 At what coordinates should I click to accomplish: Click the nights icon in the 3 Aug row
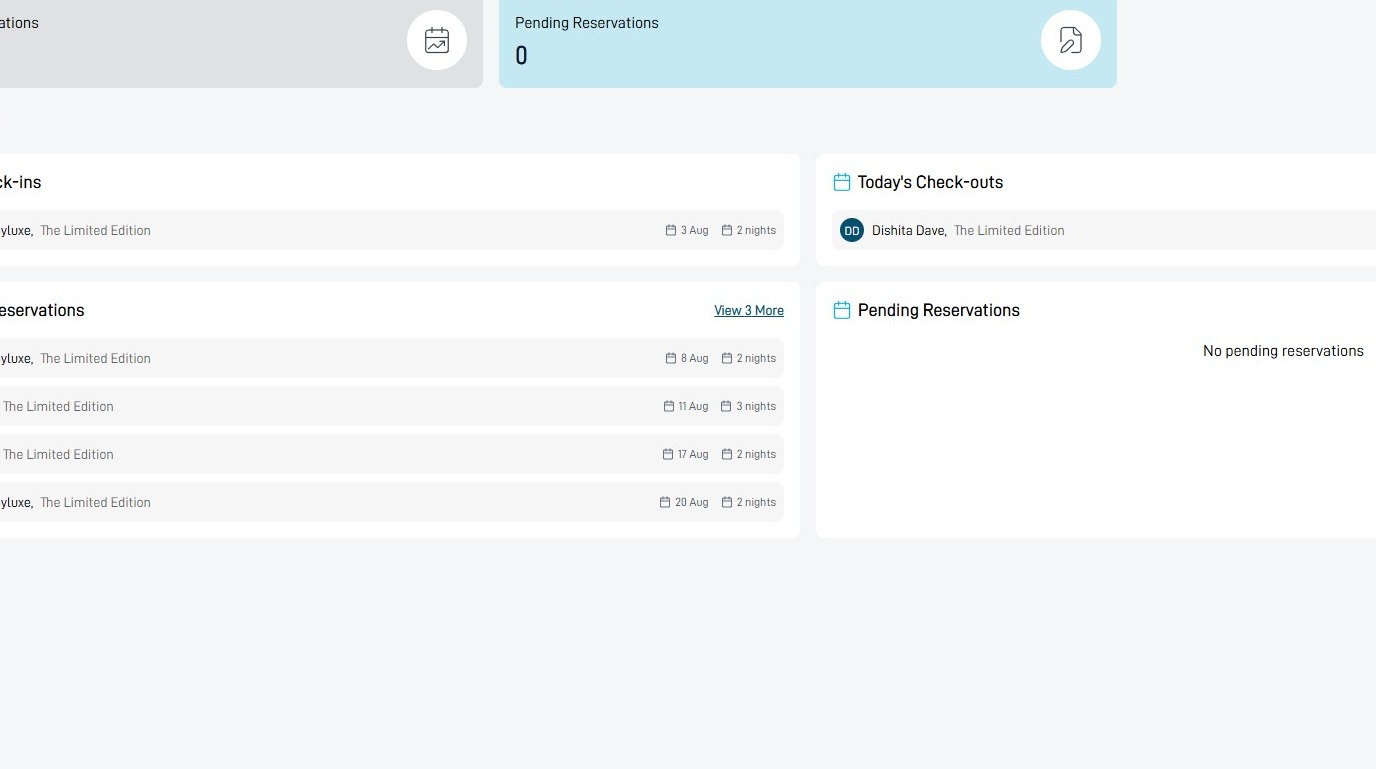(x=727, y=230)
